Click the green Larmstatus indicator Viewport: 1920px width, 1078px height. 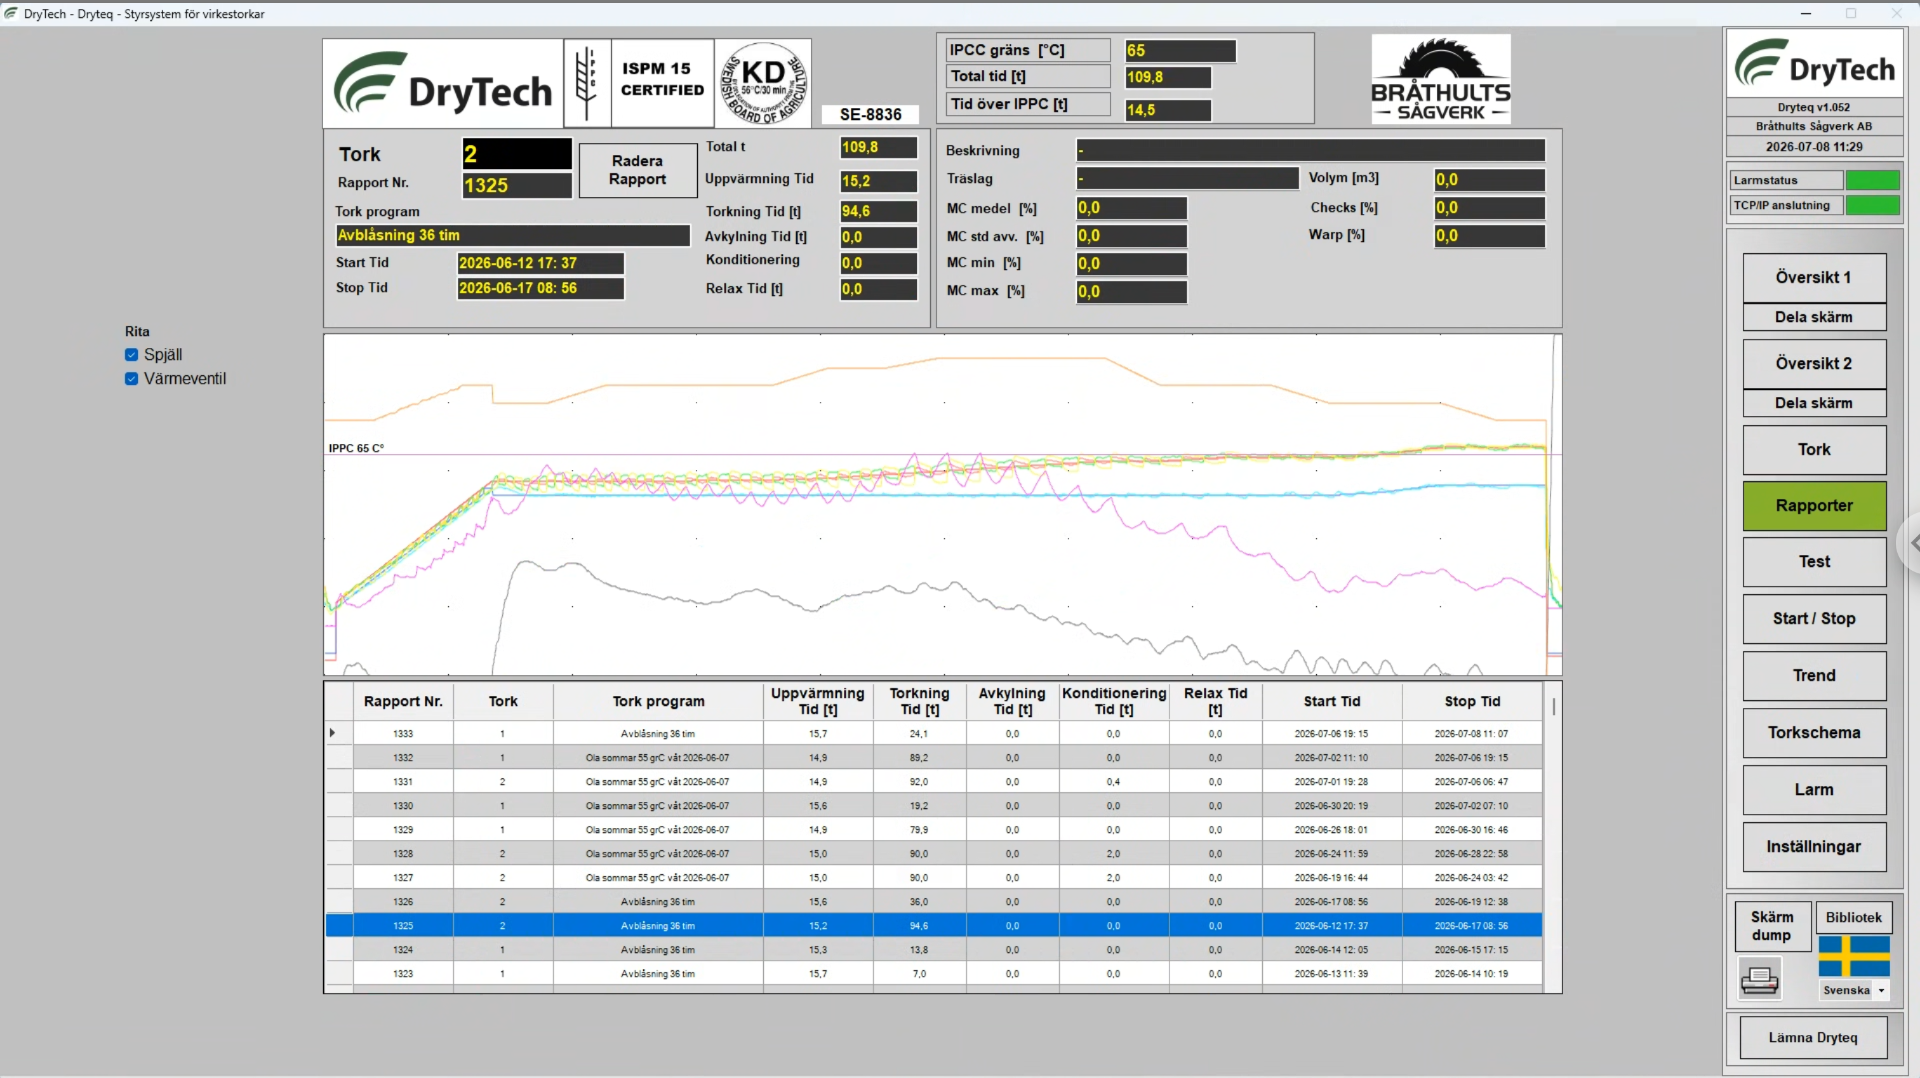coord(1872,180)
